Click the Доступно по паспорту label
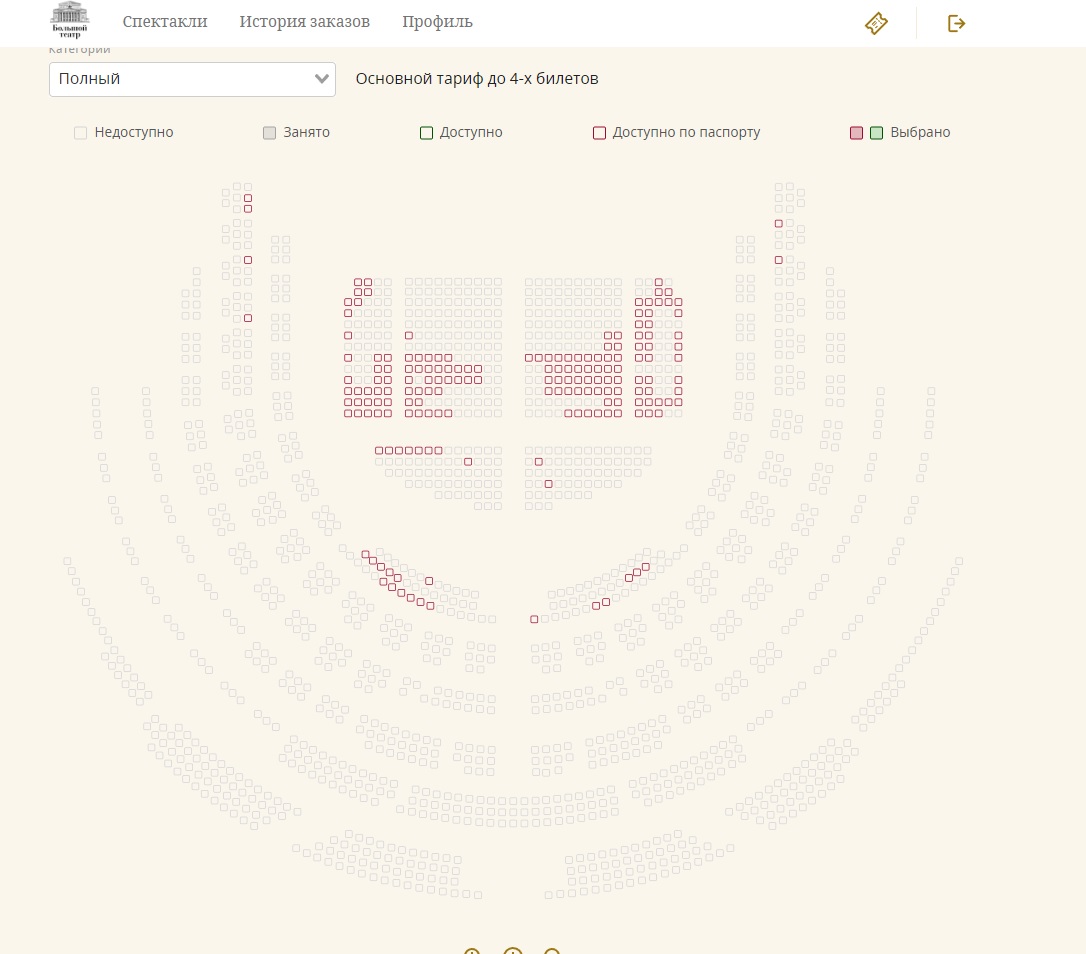The height and width of the screenshot is (954, 1086). [686, 133]
